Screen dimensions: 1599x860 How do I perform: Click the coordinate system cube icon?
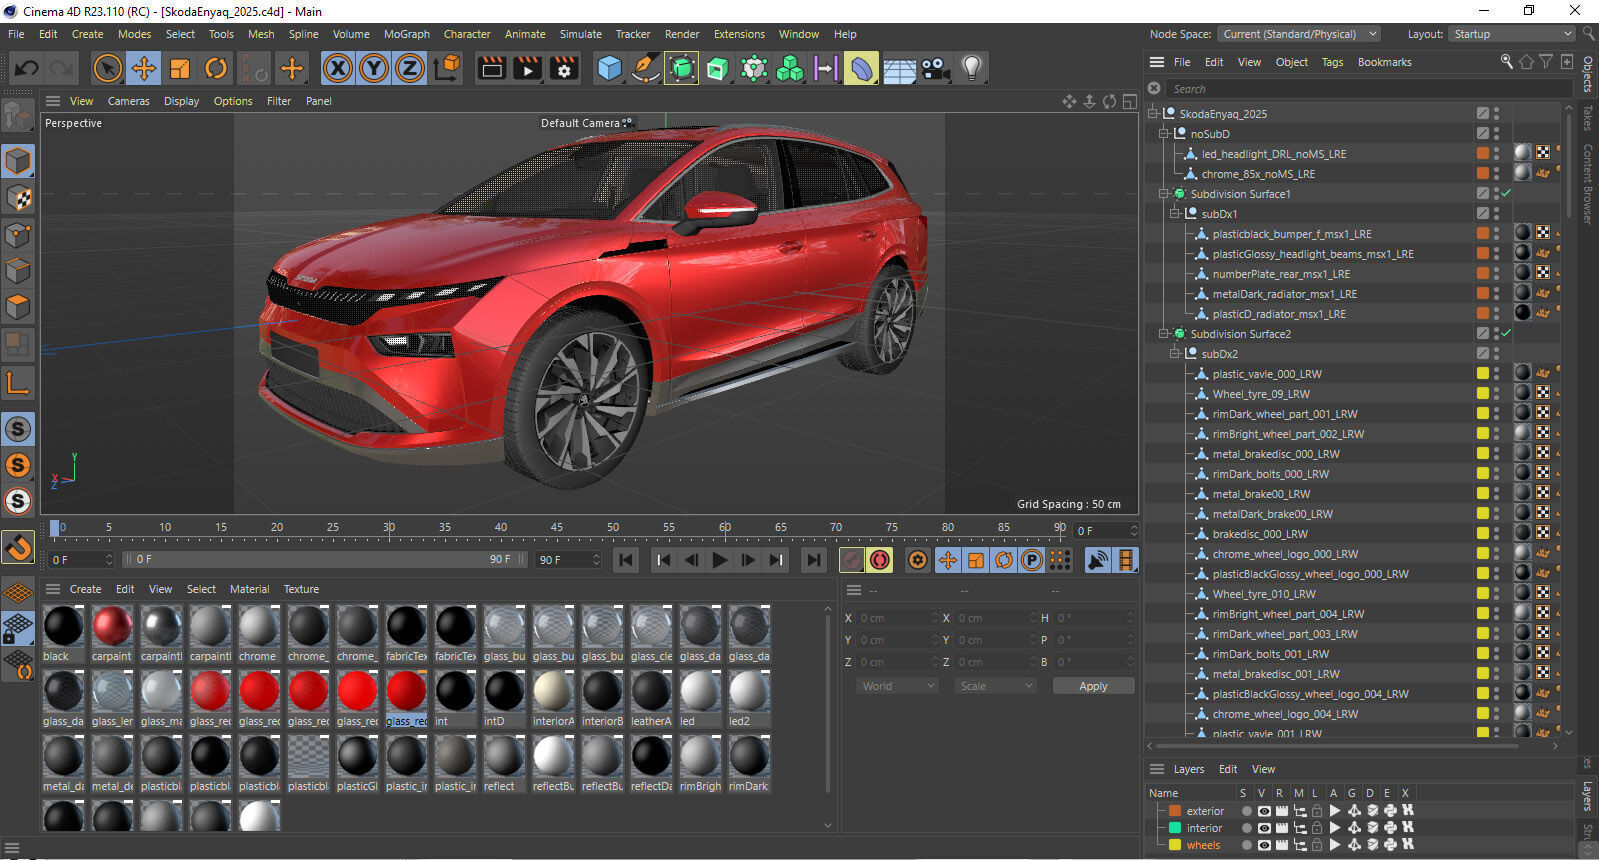448,68
